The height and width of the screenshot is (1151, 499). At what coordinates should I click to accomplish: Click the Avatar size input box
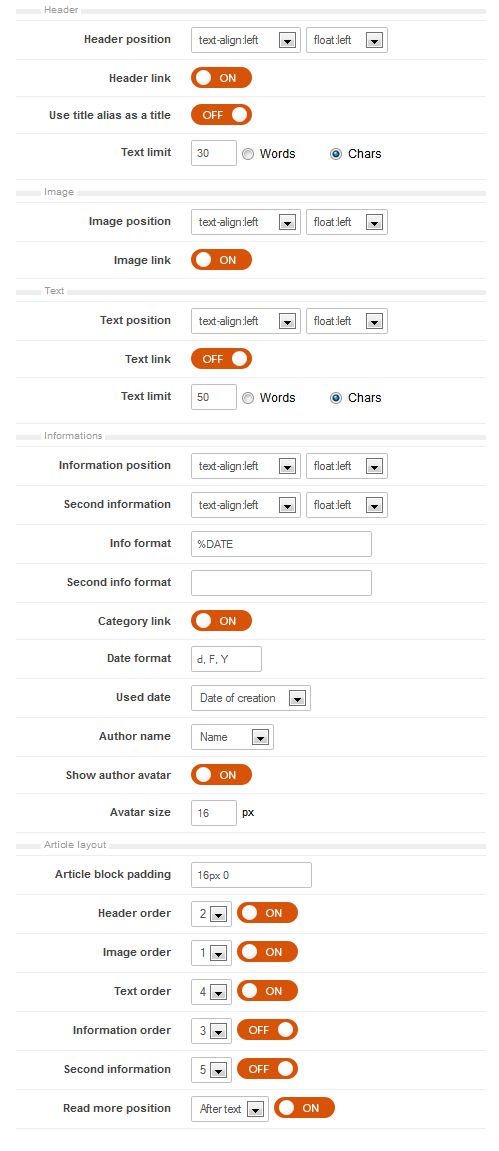pos(214,813)
